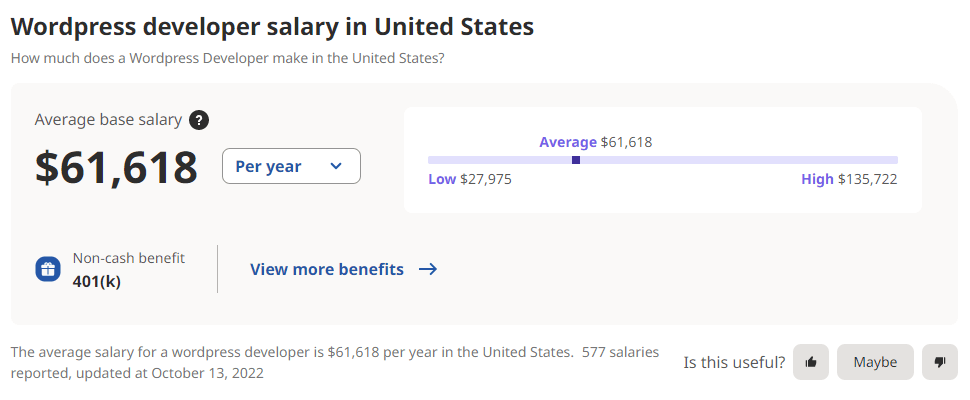Screen dimensions: 970x400
Task: Click the thumbs down icon
Action: pos(939,362)
